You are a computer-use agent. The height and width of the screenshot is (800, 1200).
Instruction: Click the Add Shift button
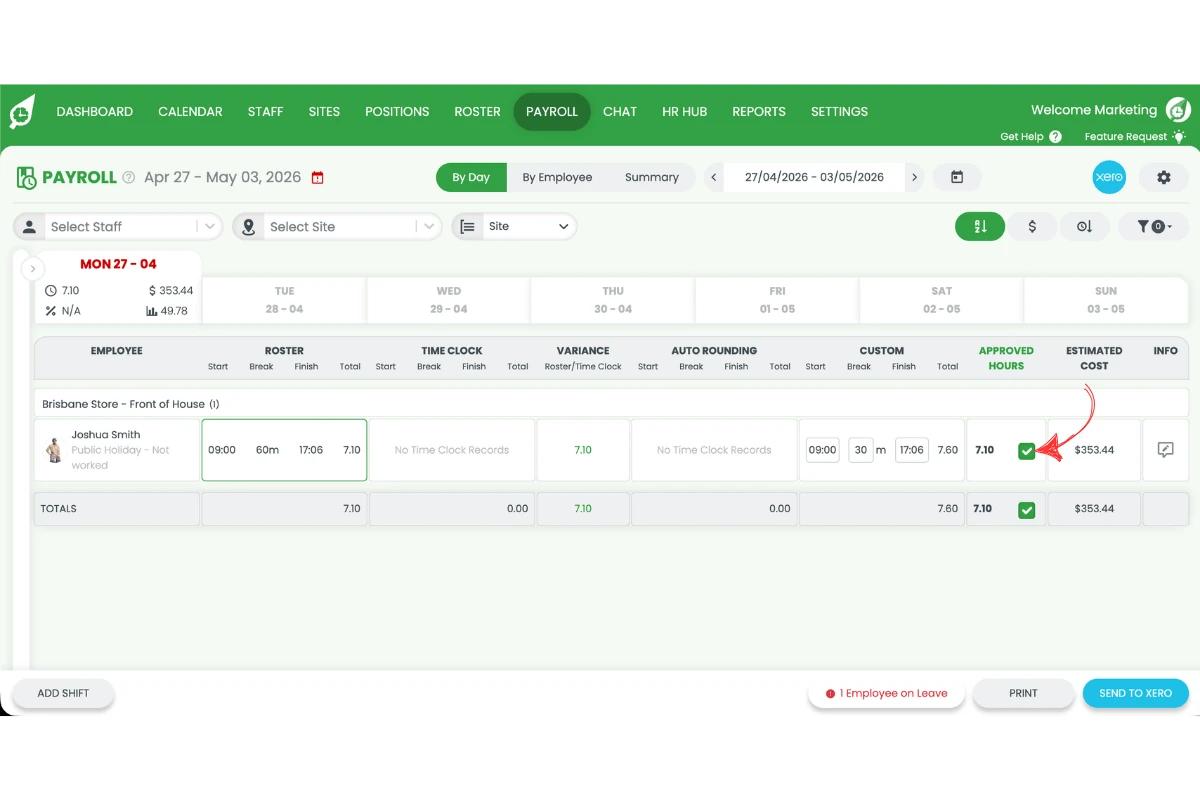pos(63,693)
